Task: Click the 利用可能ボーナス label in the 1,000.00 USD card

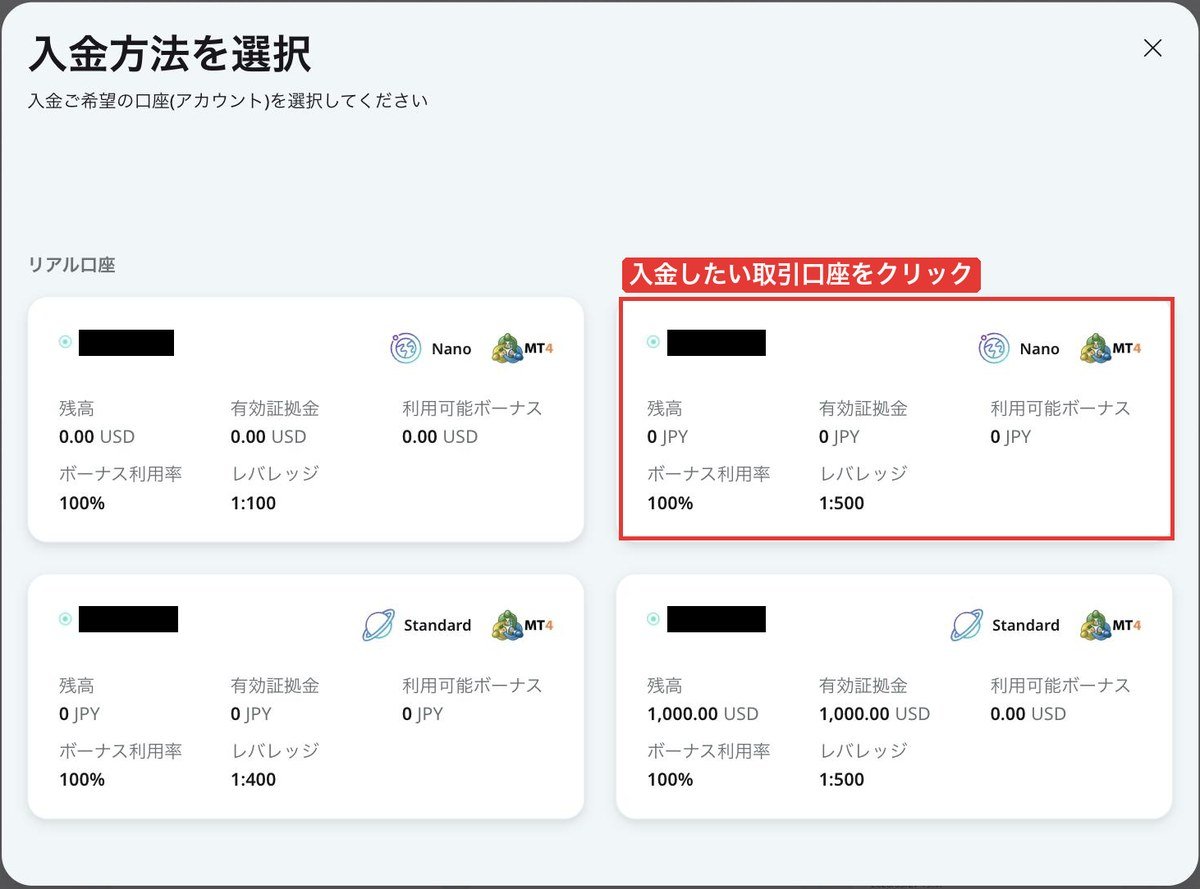Action: click(x=1060, y=685)
